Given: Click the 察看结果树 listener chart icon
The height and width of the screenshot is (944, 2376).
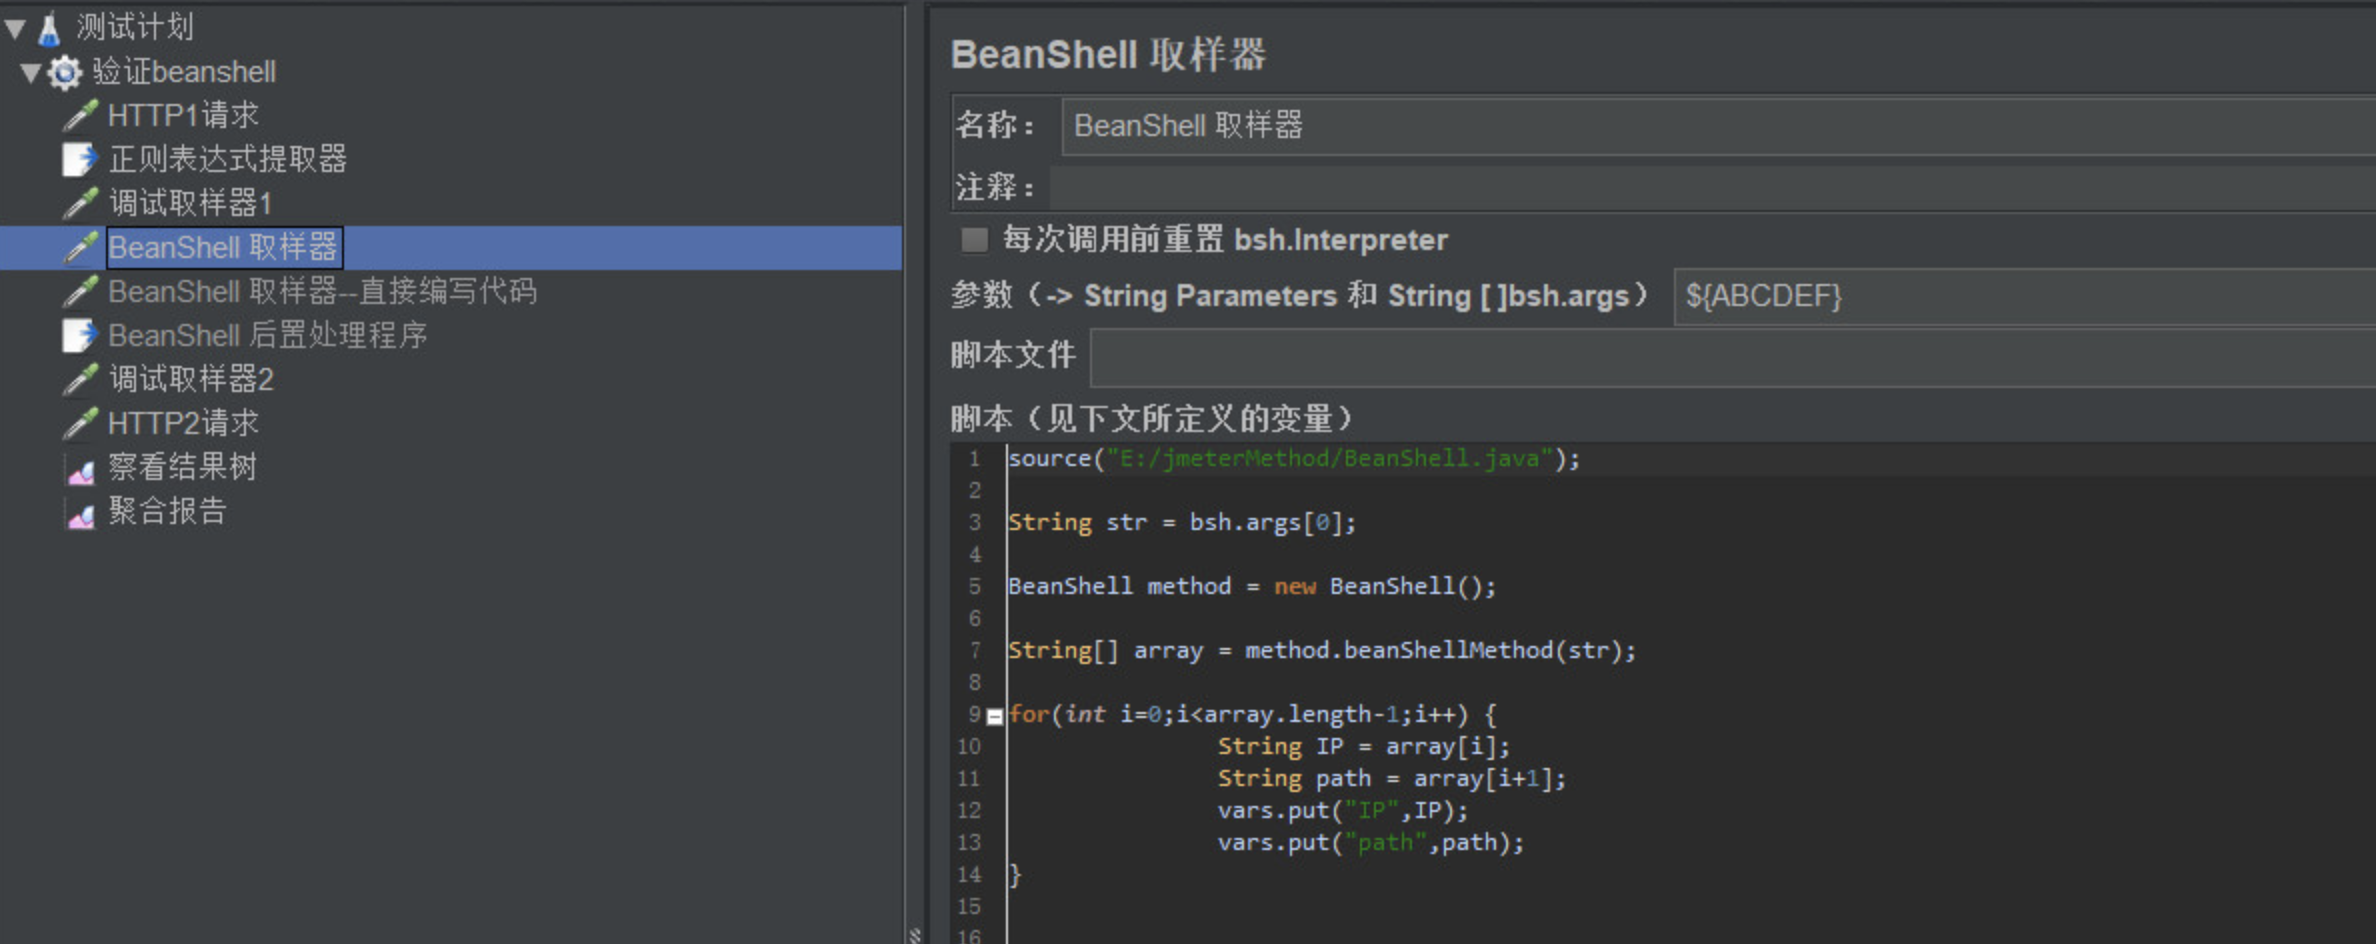Looking at the screenshot, I should pos(80,469).
